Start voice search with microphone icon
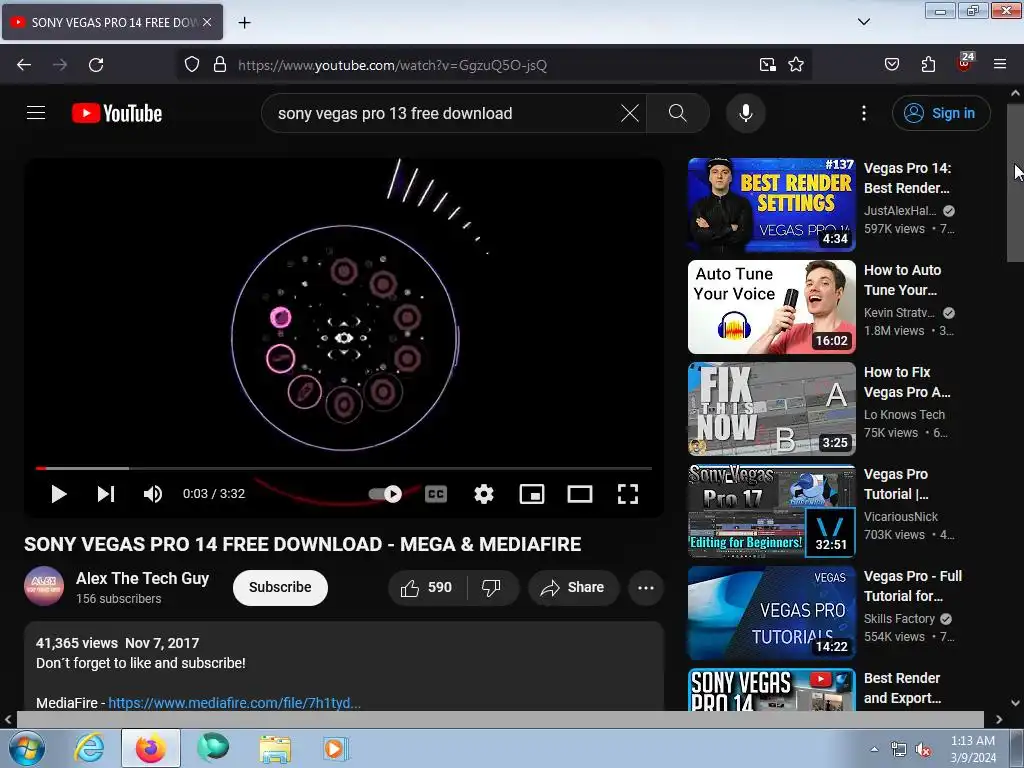Screen dimensions: 1024x768 click(745, 113)
